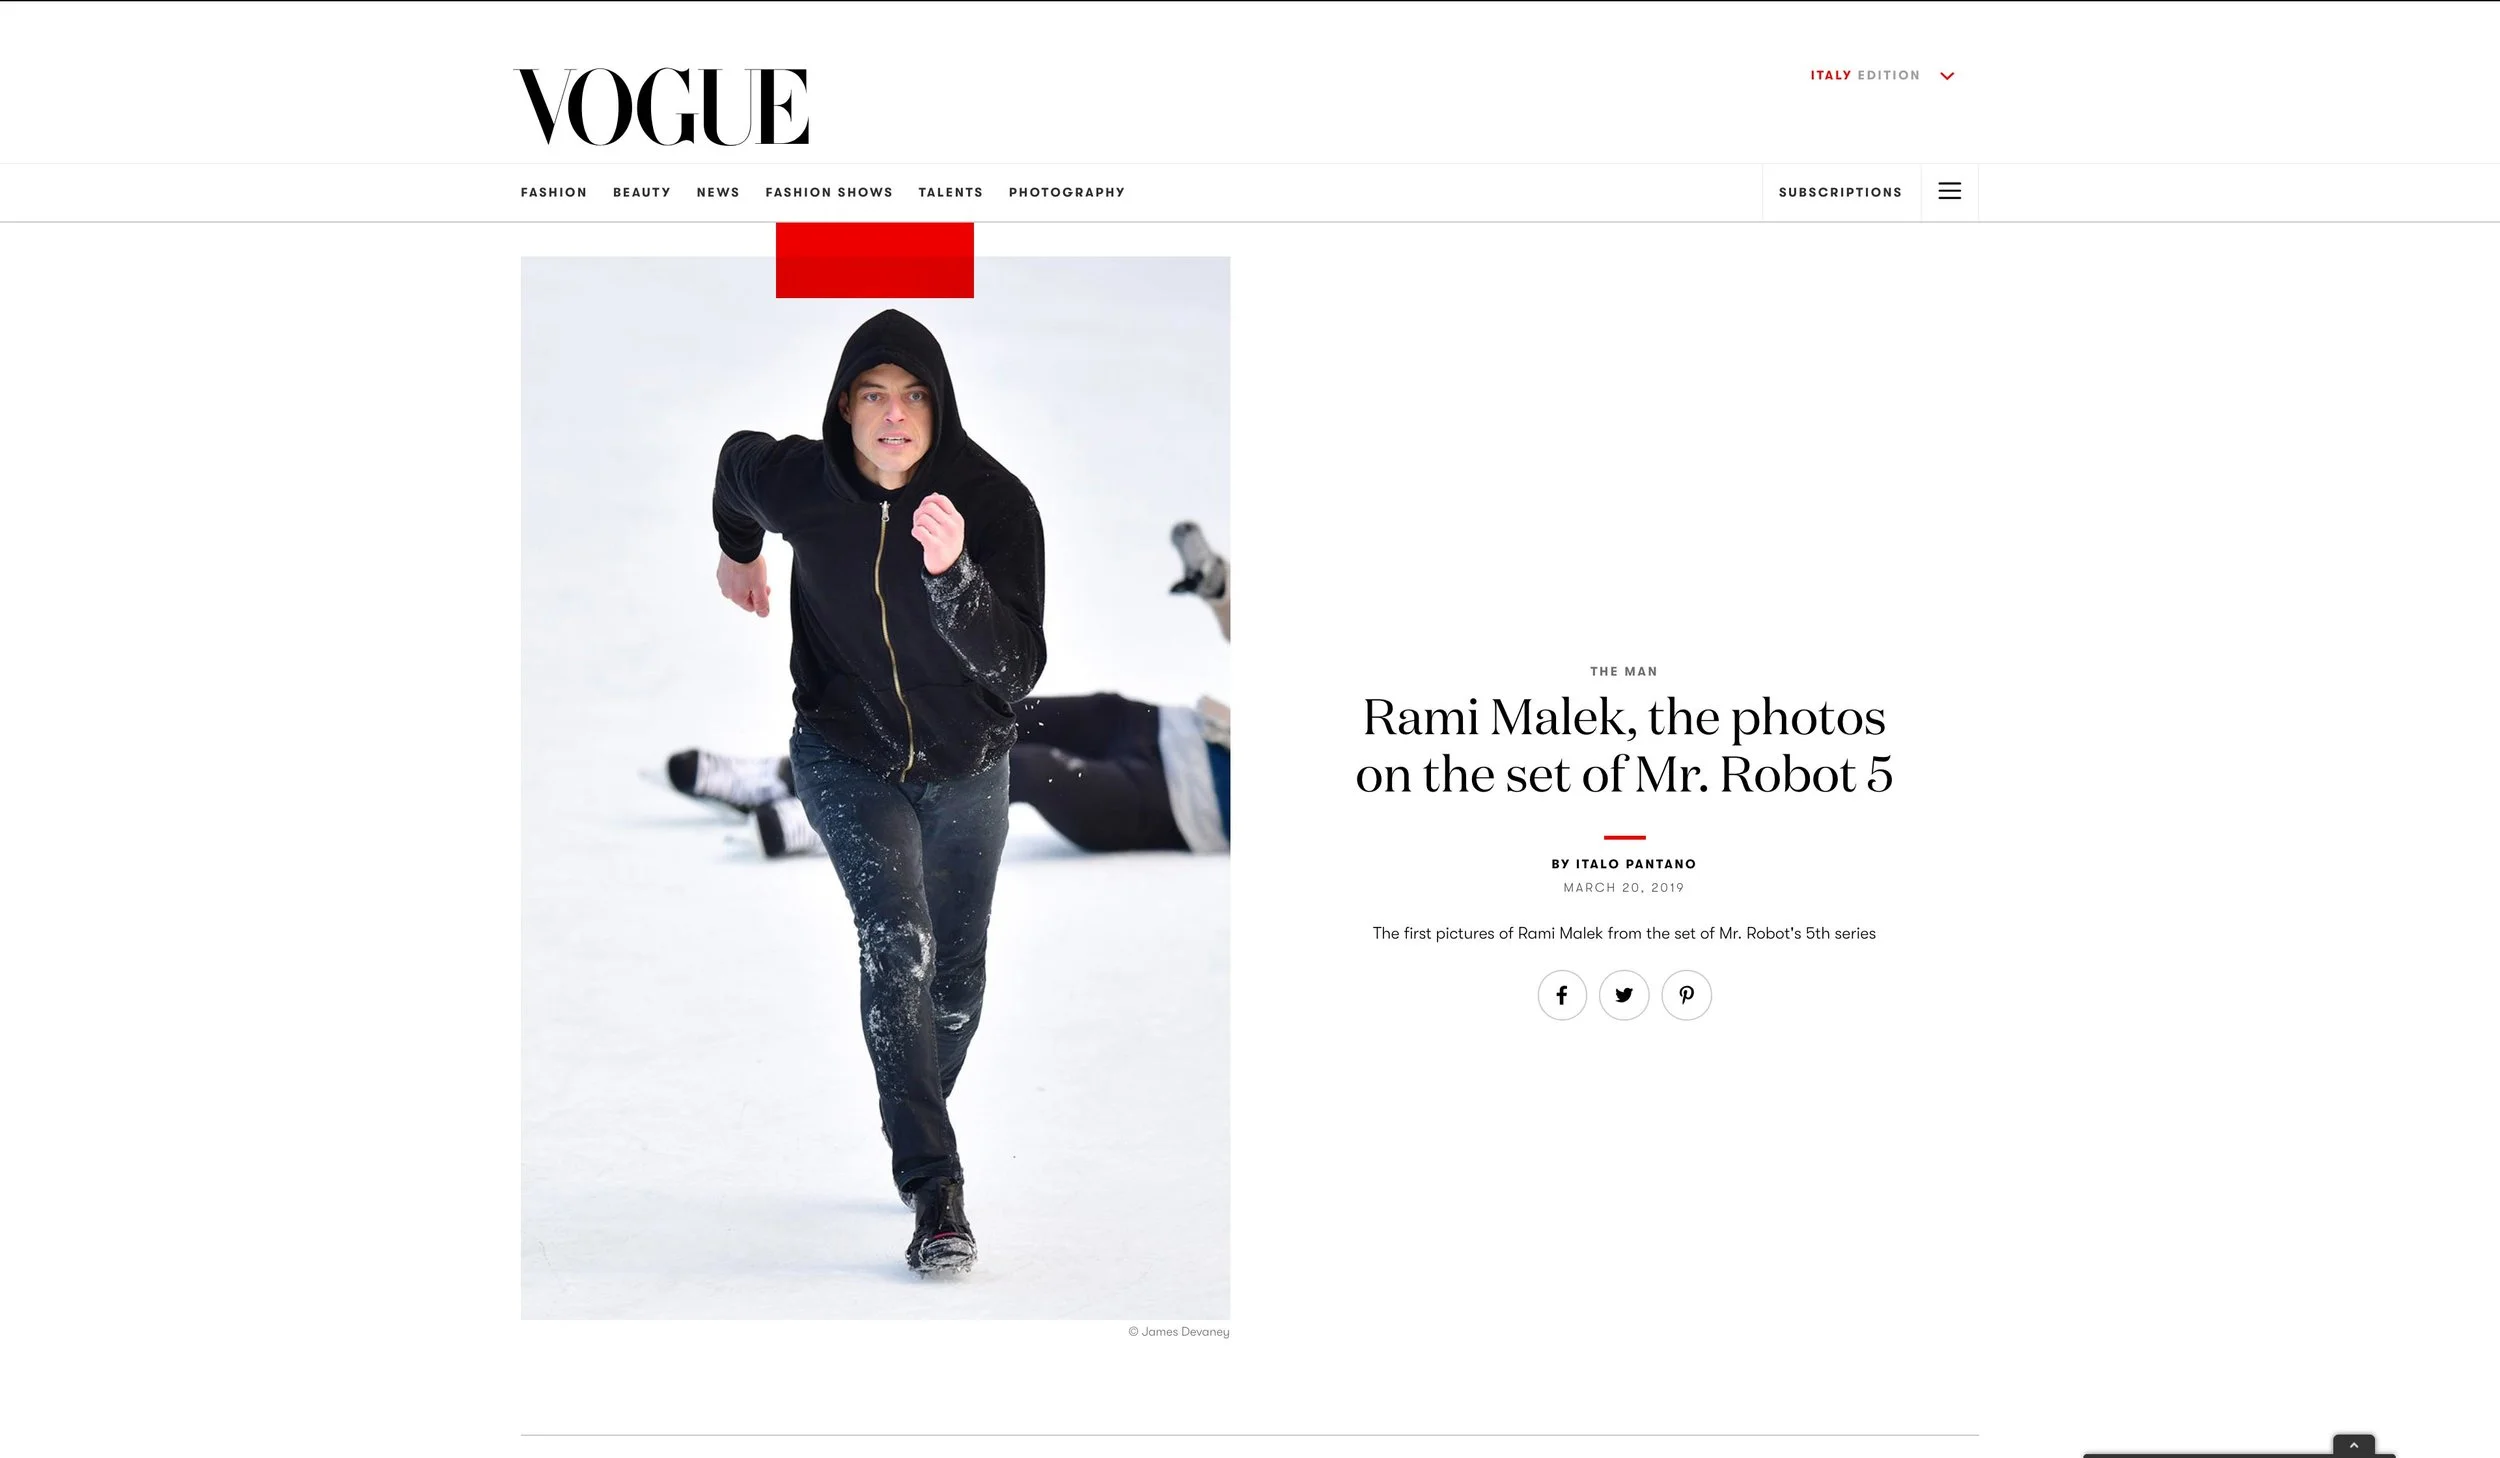This screenshot has width=2500, height=1458.
Task: Open the Photography section
Action: pos(1067,192)
